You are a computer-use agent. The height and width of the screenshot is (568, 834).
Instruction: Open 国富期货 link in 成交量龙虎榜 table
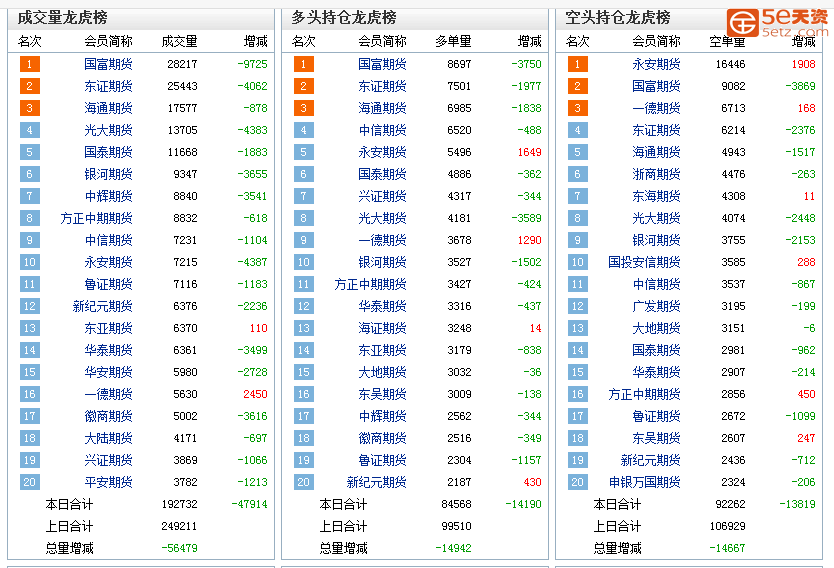coord(108,64)
